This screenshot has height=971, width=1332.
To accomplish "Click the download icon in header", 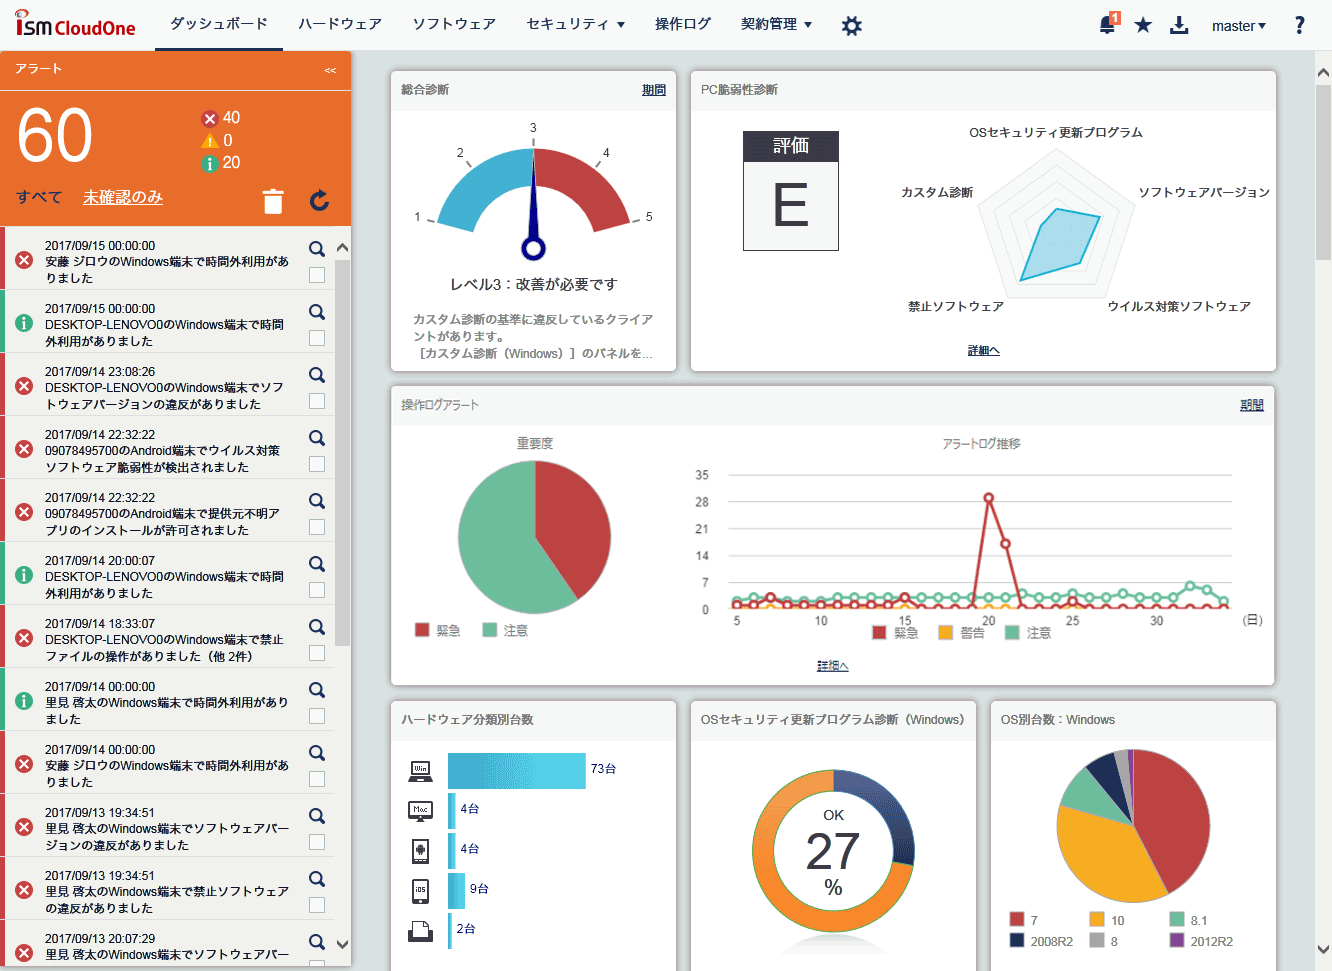I will click(x=1179, y=25).
